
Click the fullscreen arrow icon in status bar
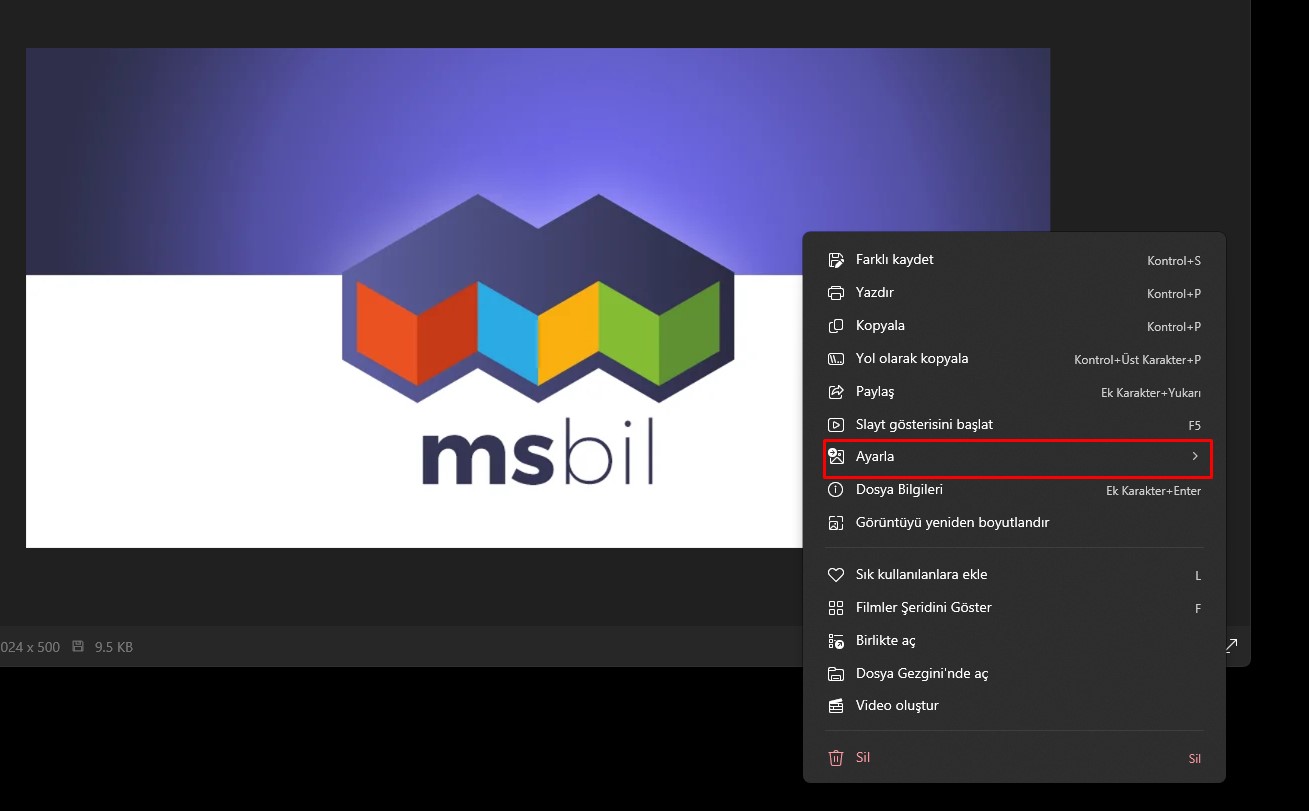point(1232,646)
